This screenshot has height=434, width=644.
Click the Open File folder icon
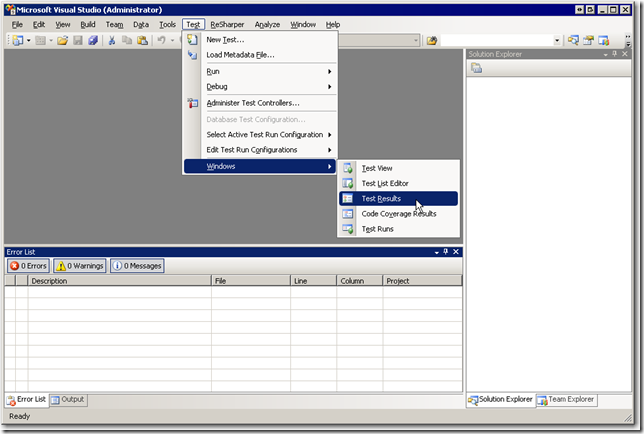tap(62, 40)
